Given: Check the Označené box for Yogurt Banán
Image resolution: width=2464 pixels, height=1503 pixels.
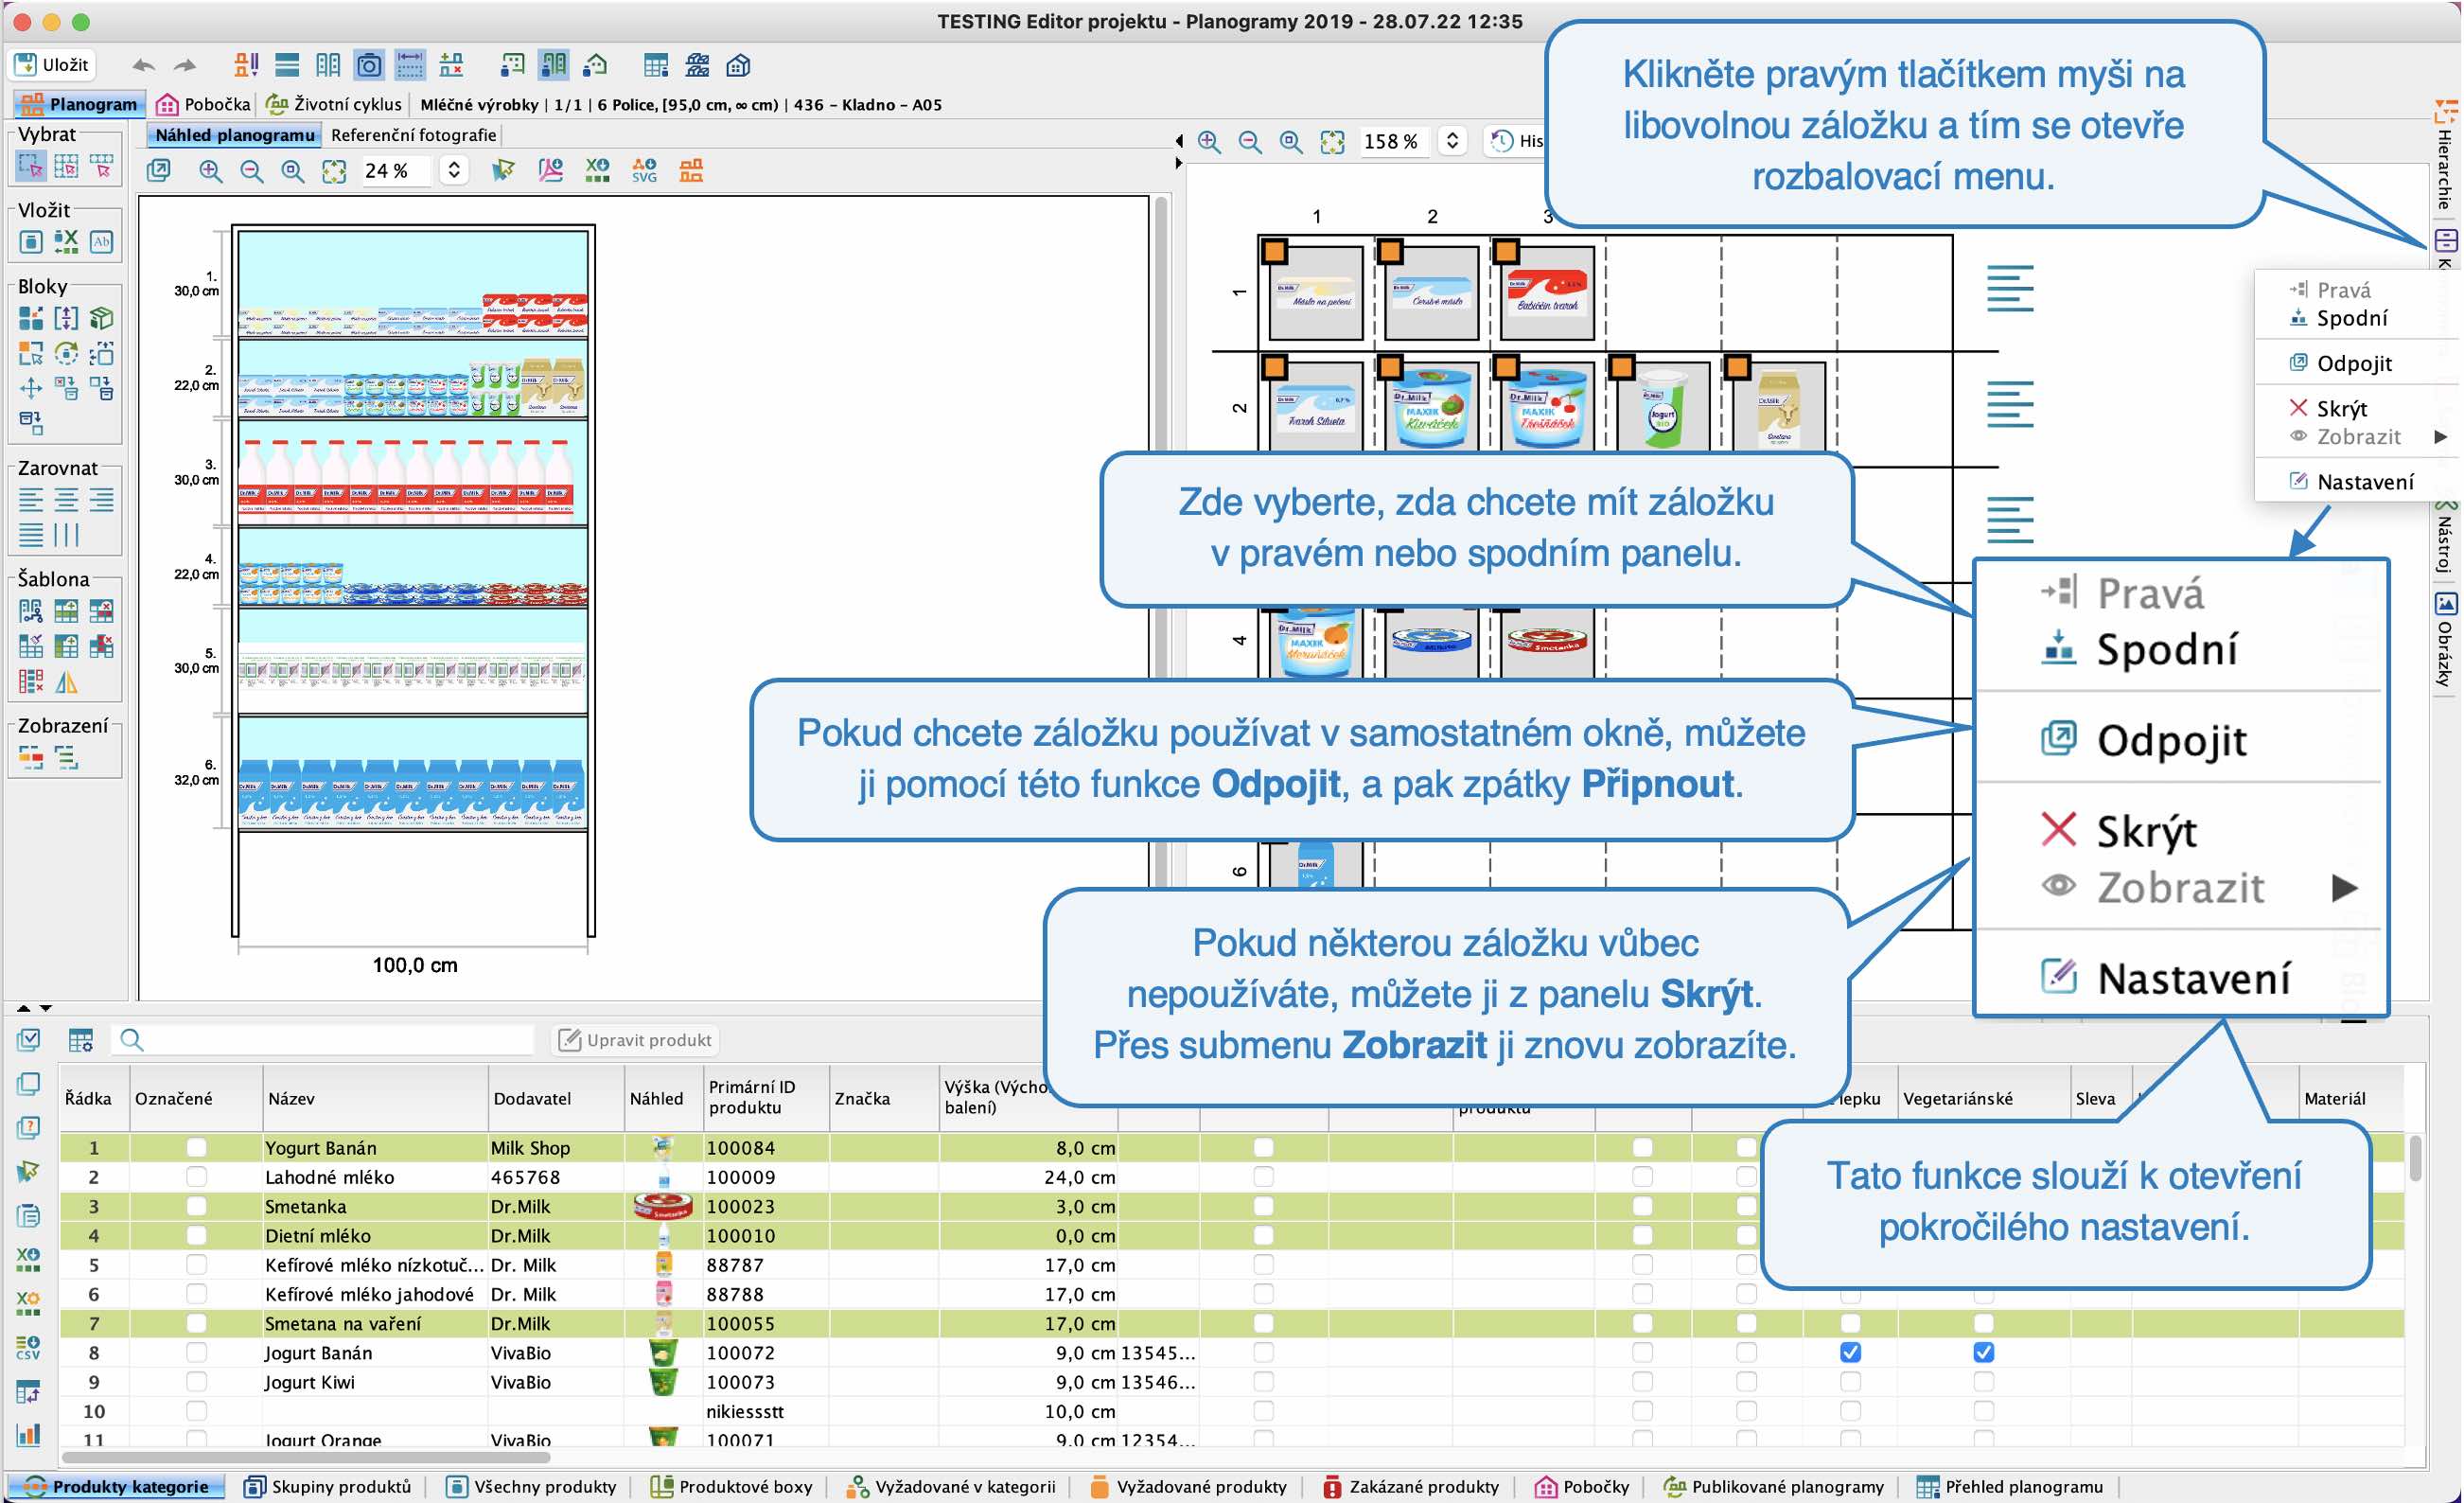Looking at the screenshot, I should [196, 1148].
